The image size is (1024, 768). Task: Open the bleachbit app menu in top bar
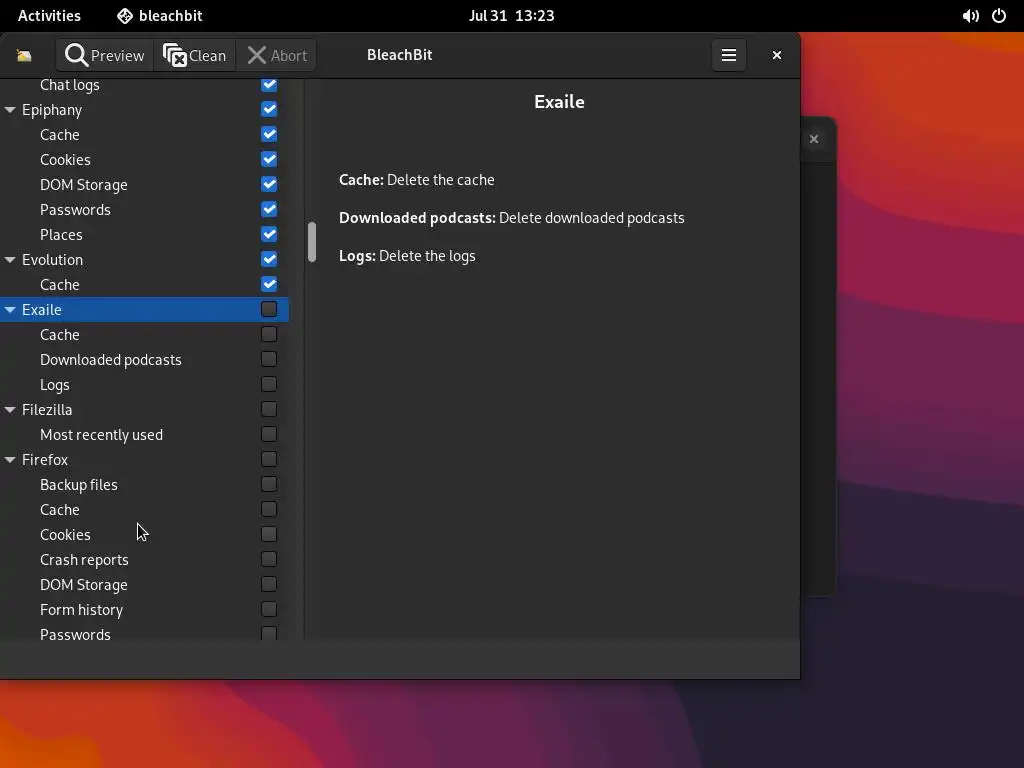(159, 16)
